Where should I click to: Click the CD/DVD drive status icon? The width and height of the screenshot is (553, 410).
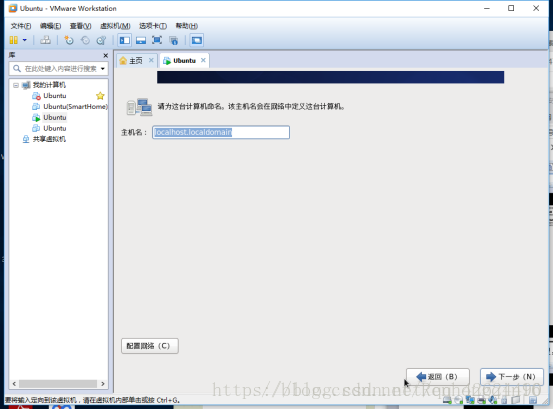tap(458, 400)
